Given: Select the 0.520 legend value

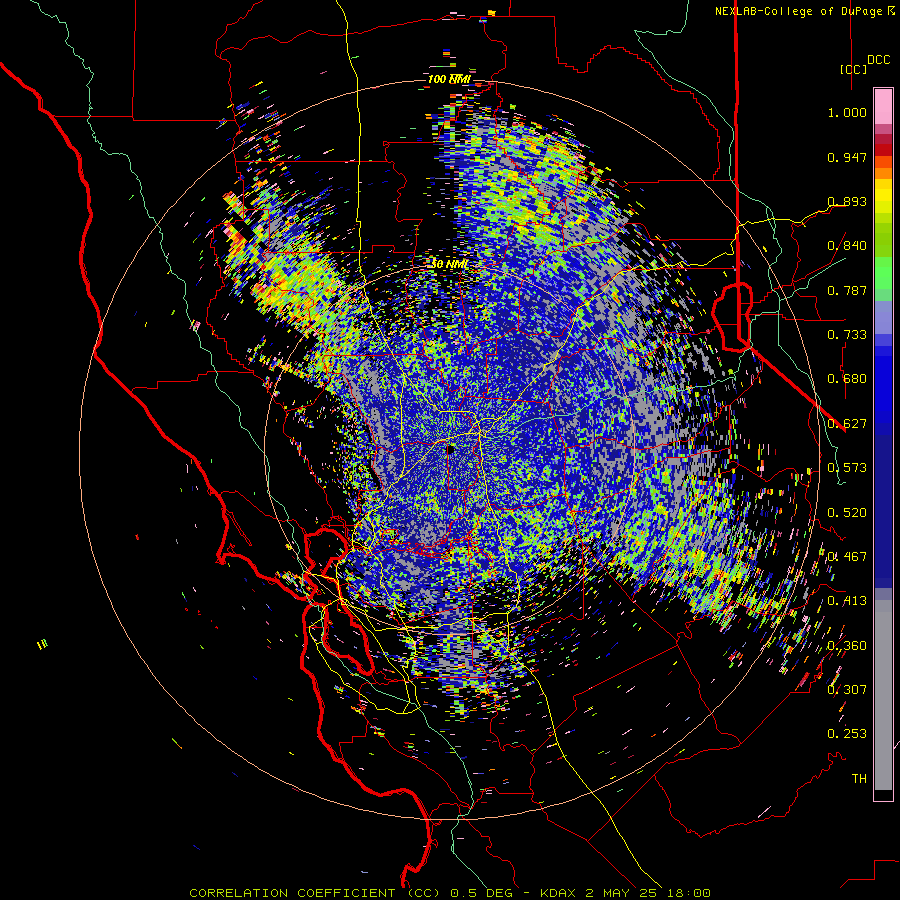Looking at the screenshot, I should (847, 513).
